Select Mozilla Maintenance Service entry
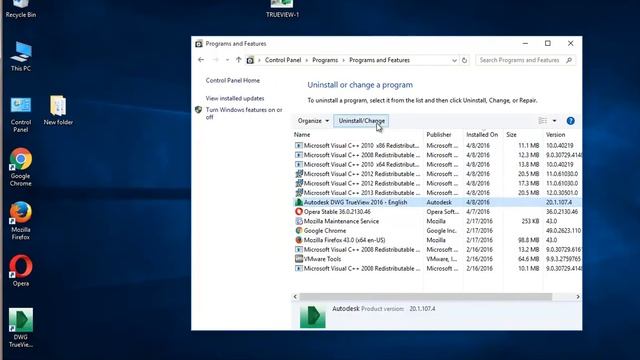Viewport: 640px width, 360px height. pos(438,221)
